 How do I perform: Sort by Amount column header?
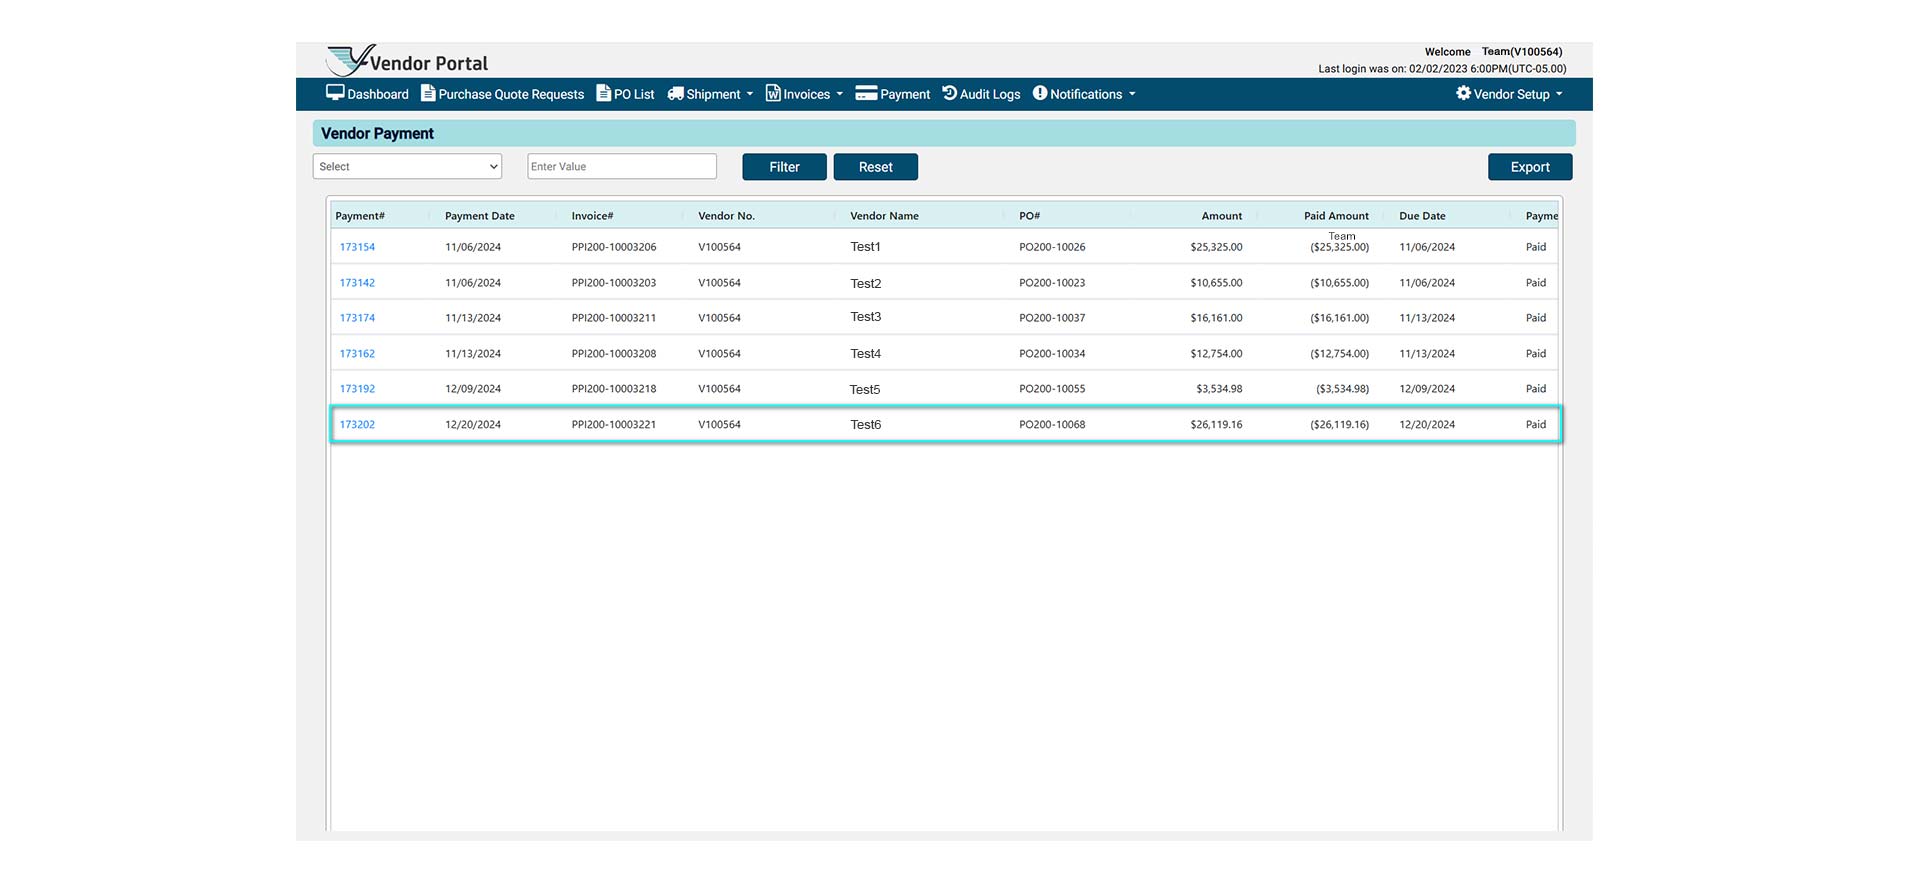point(1222,216)
